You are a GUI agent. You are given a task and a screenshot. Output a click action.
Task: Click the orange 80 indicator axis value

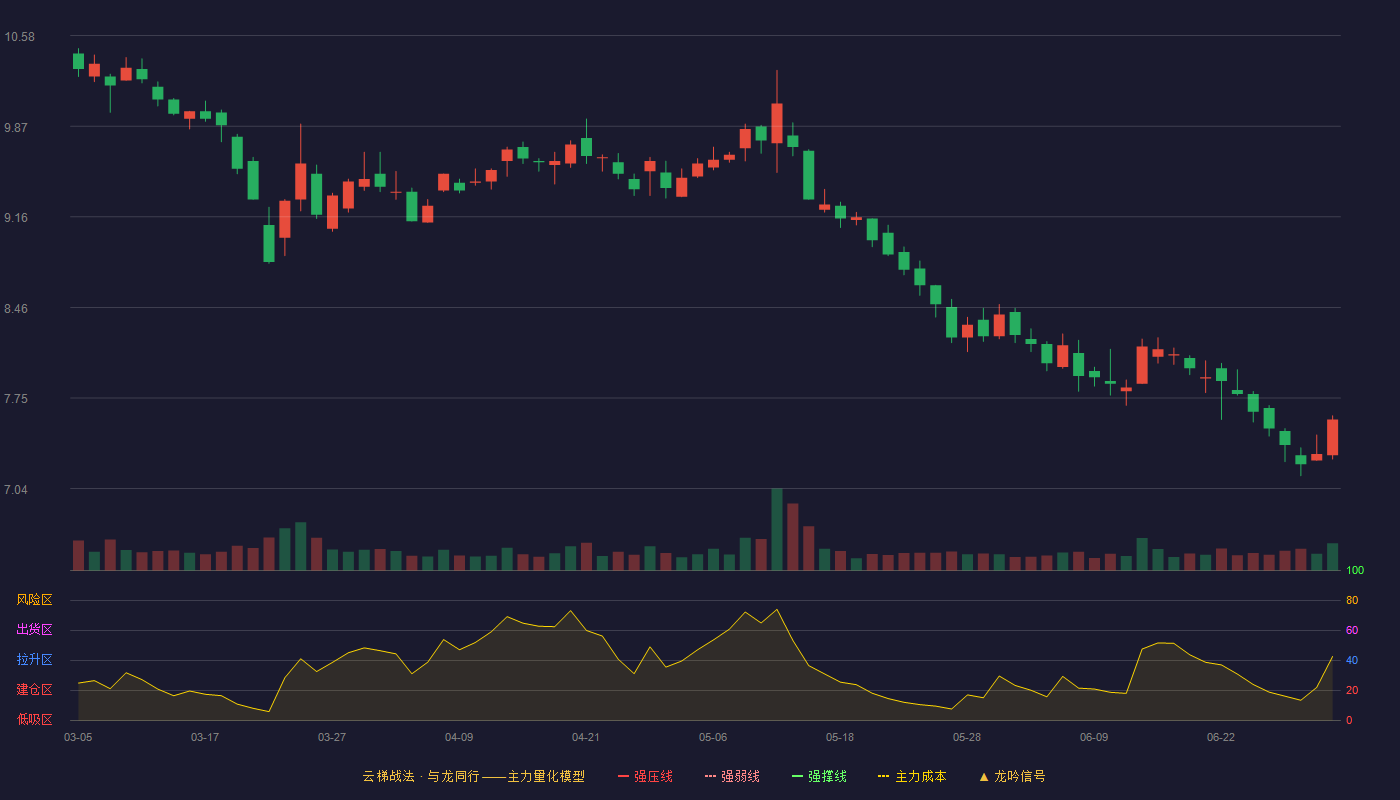[x=1352, y=600]
